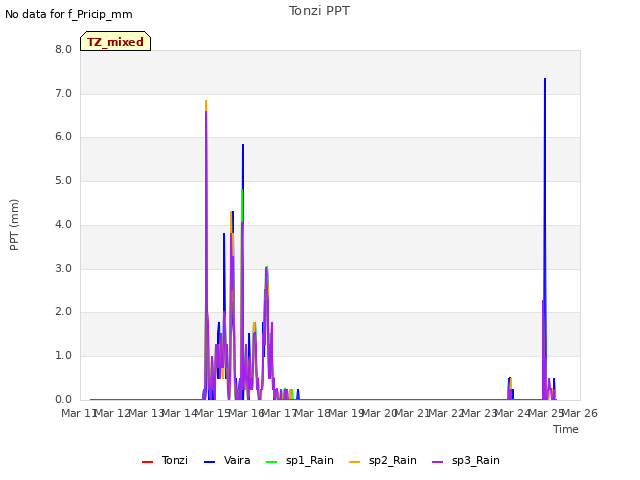
Task: Click the TZ_mixed annotation label
Action: [116, 41]
